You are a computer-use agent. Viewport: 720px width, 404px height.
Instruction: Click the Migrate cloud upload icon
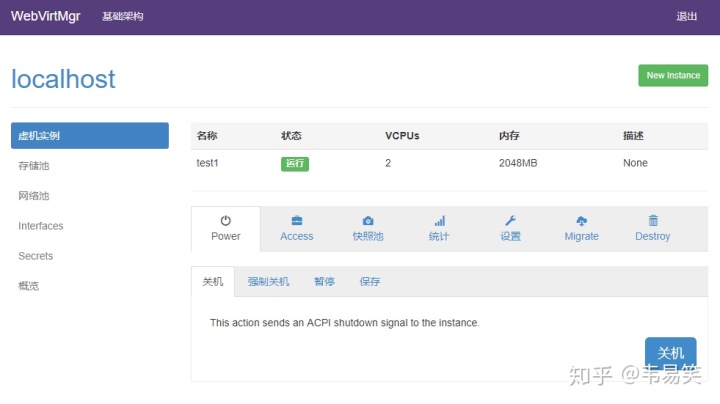pyautogui.click(x=581, y=221)
